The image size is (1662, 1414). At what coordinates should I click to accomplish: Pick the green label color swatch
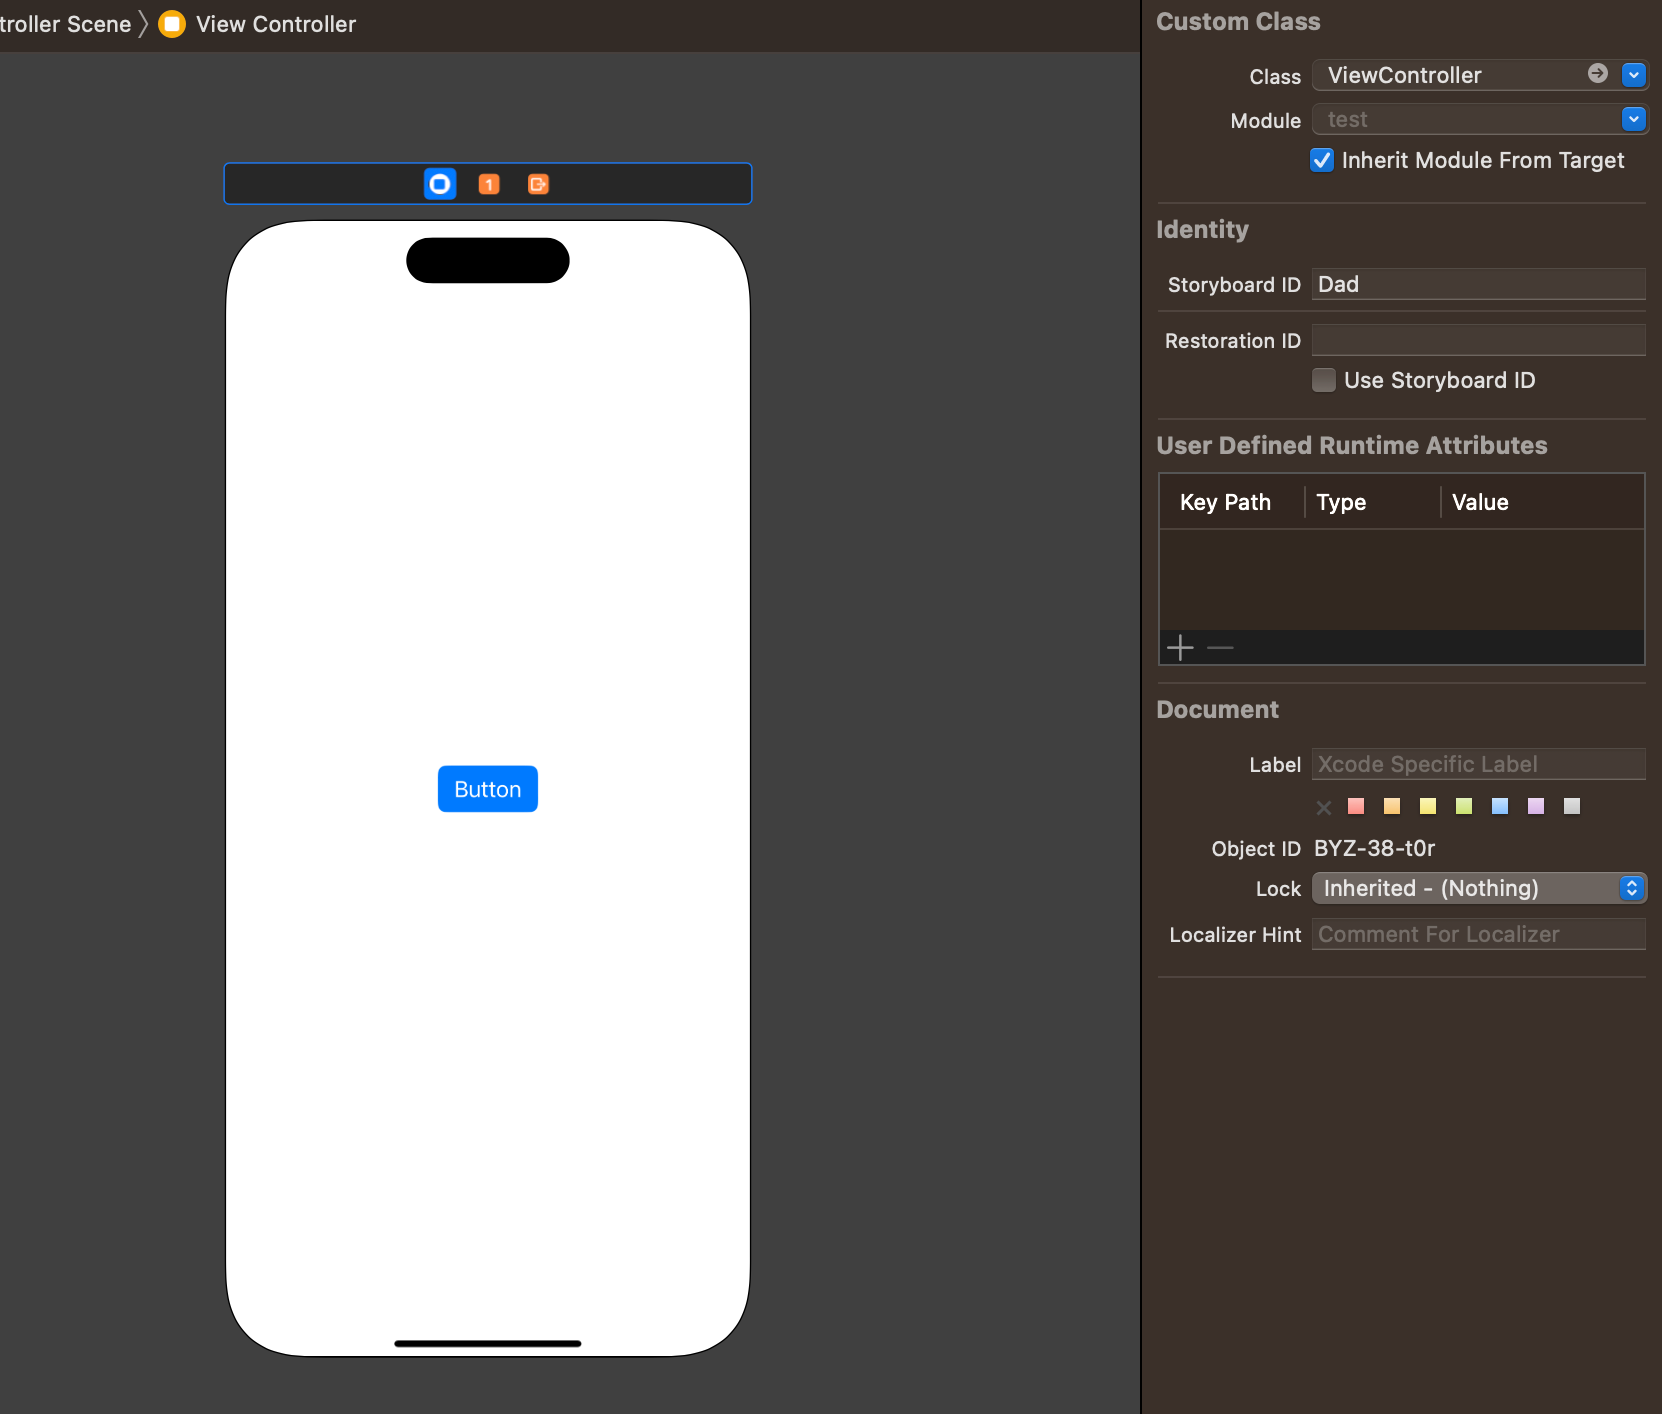(x=1464, y=806)
